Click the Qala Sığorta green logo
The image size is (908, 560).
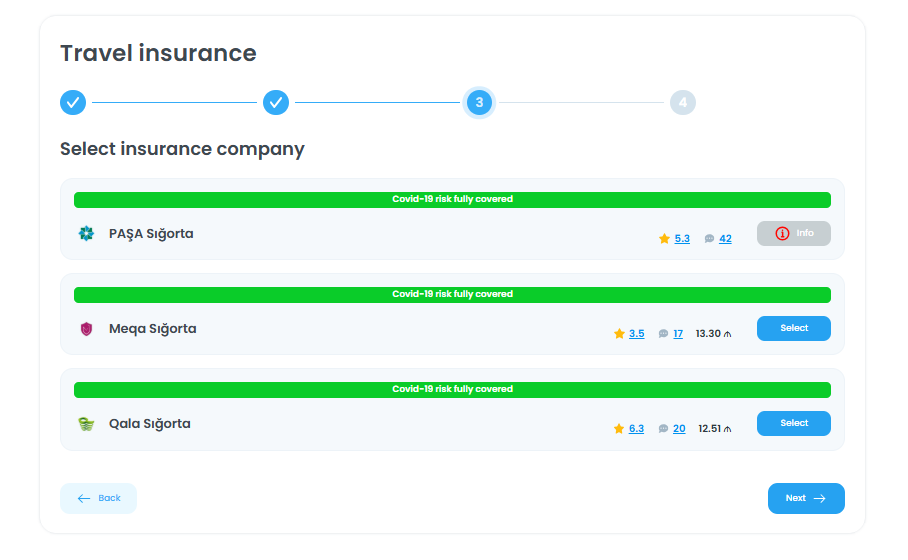pyautogui.click(x=86, y=424)
